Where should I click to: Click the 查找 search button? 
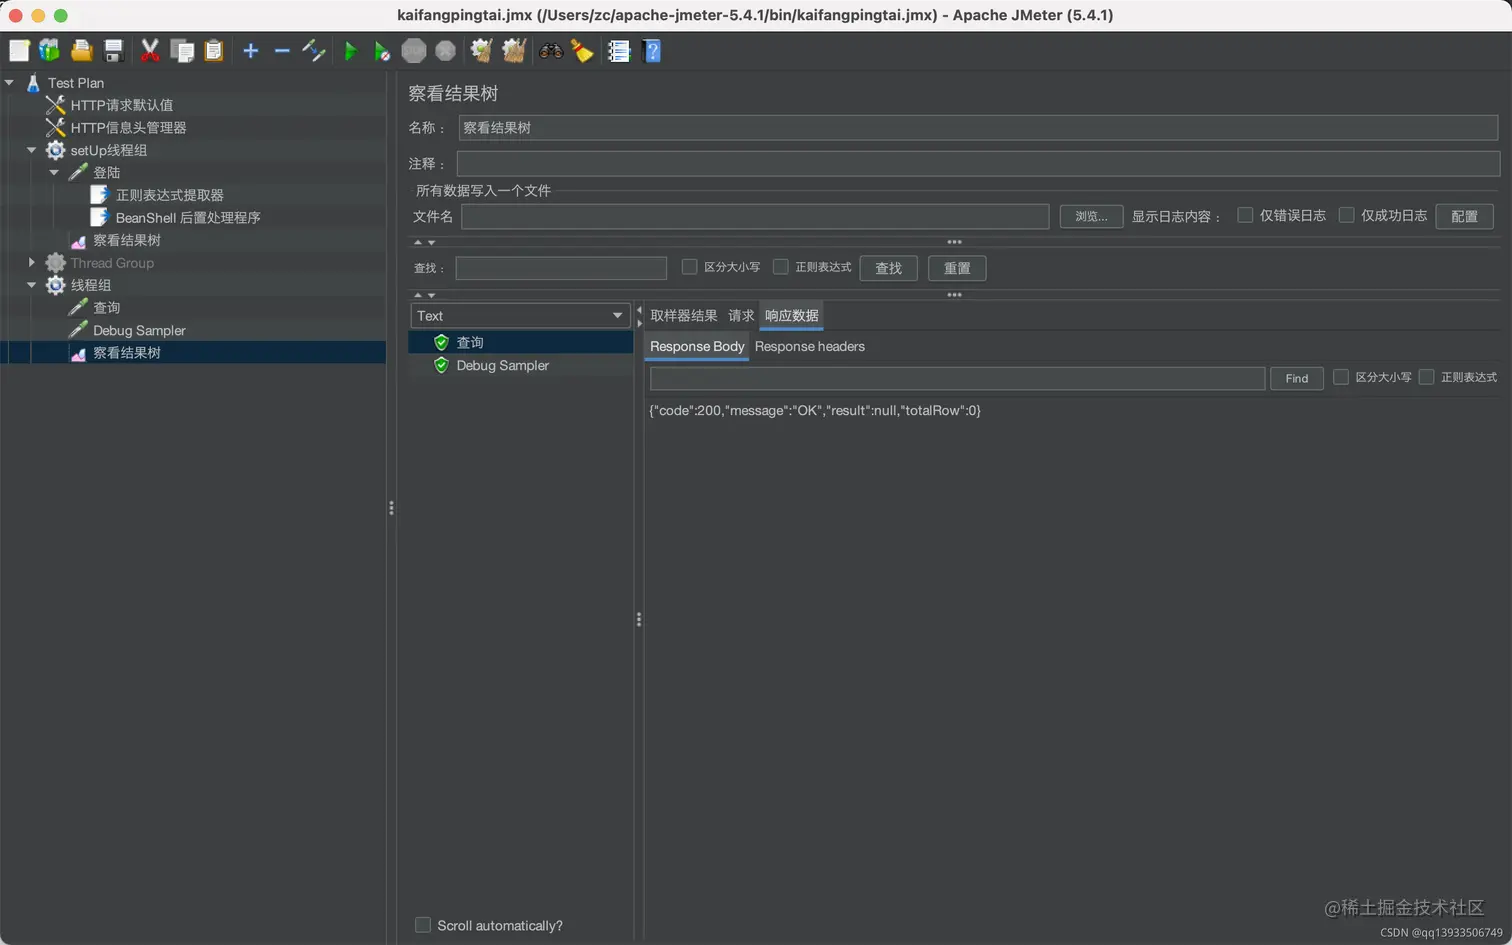pos(889,268)
